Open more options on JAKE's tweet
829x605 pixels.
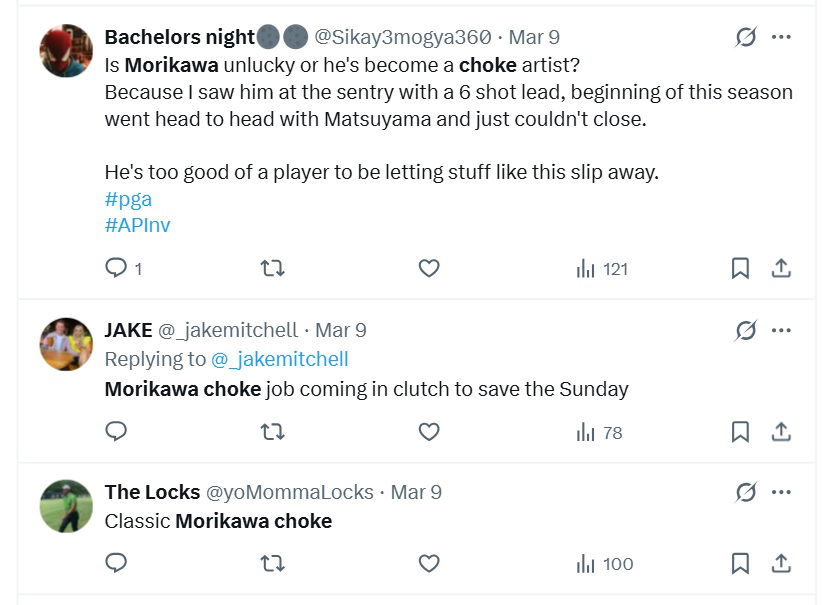(x=781, y=329)
